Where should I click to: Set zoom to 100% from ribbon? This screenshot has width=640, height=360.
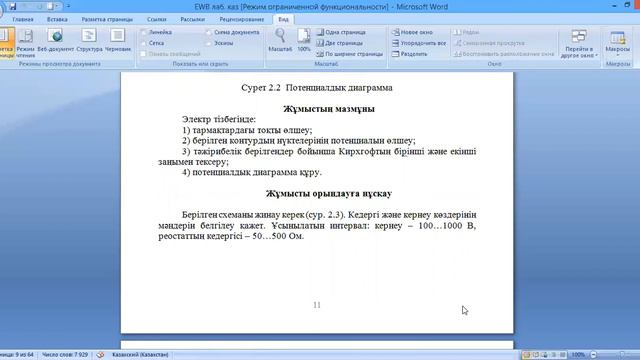[304, 40]
